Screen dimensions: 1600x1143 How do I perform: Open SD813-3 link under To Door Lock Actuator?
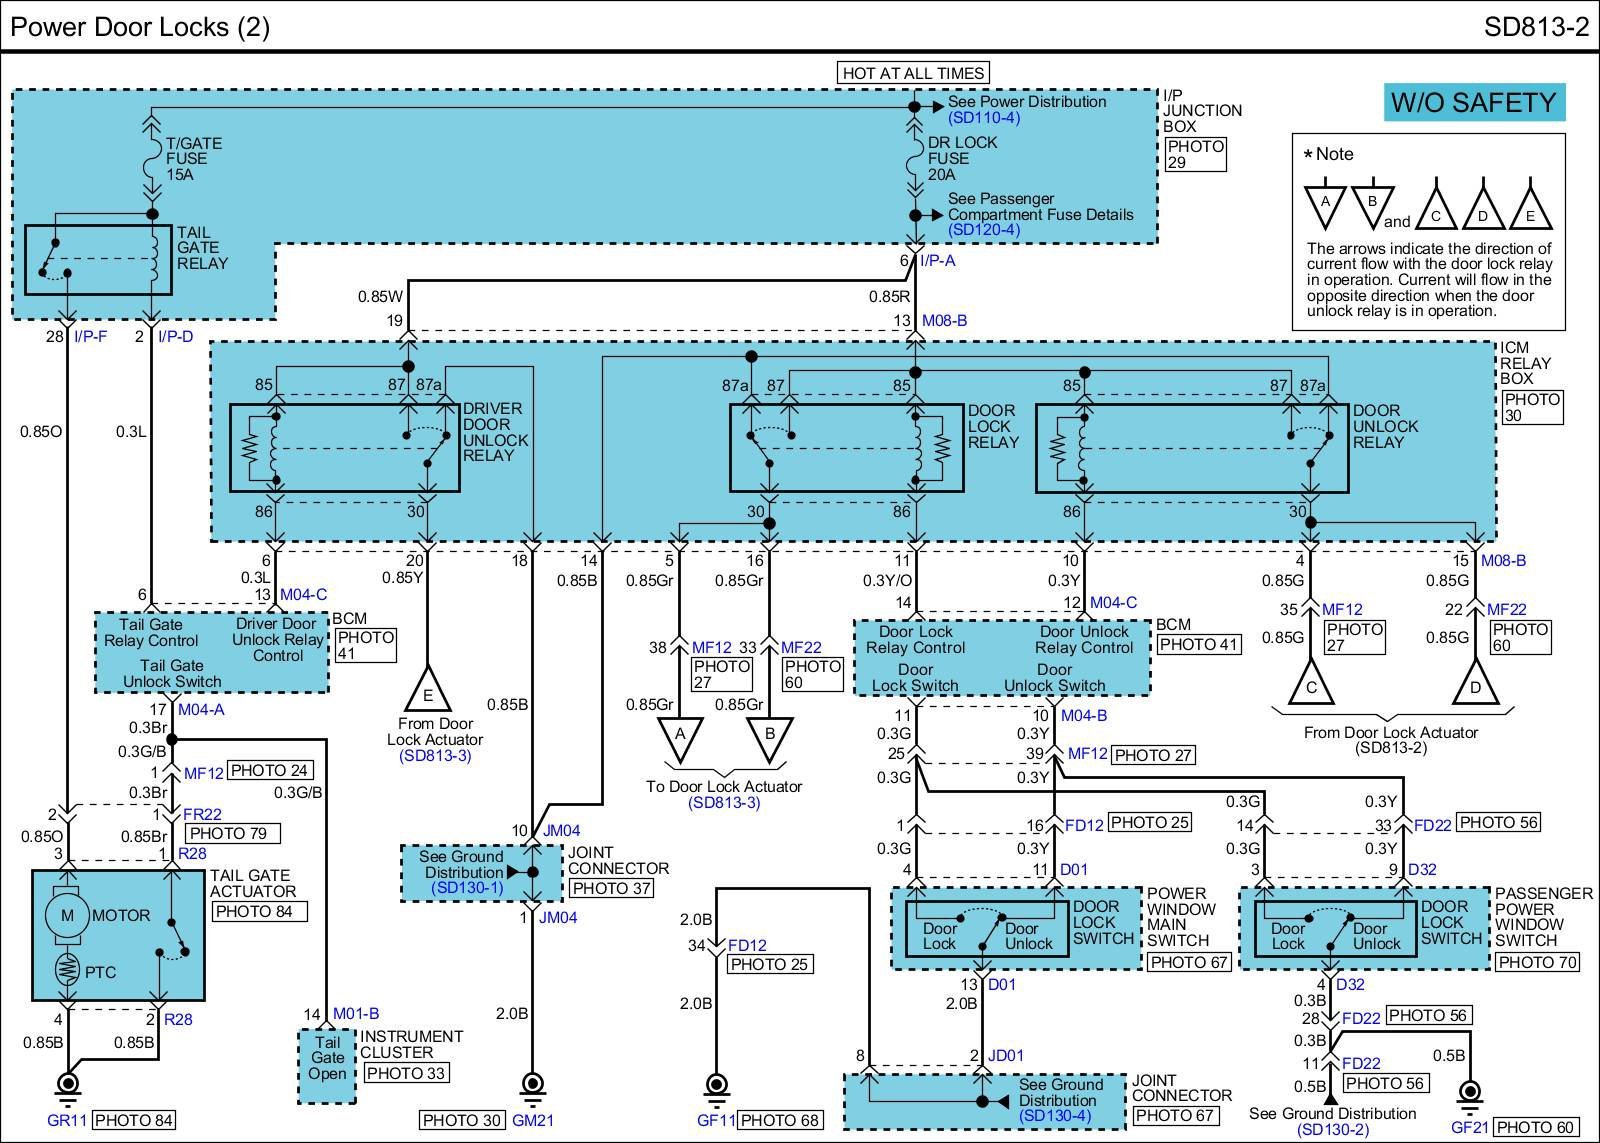[x=724, y=803]
